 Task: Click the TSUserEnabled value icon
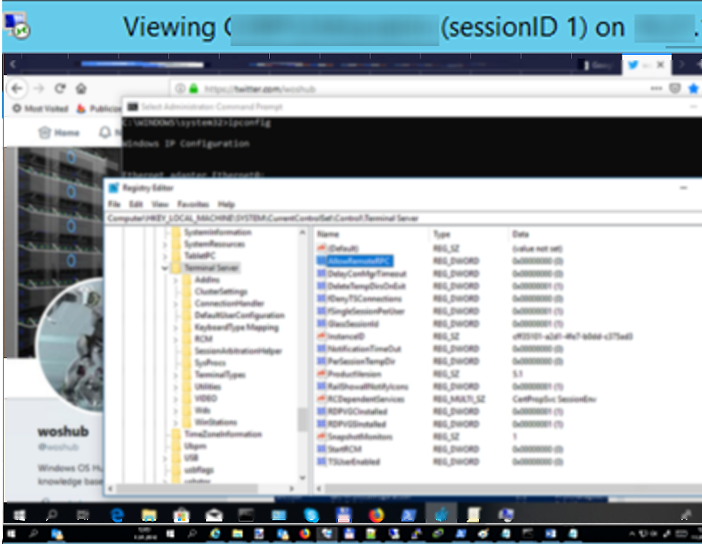click(x=321, y=462)
